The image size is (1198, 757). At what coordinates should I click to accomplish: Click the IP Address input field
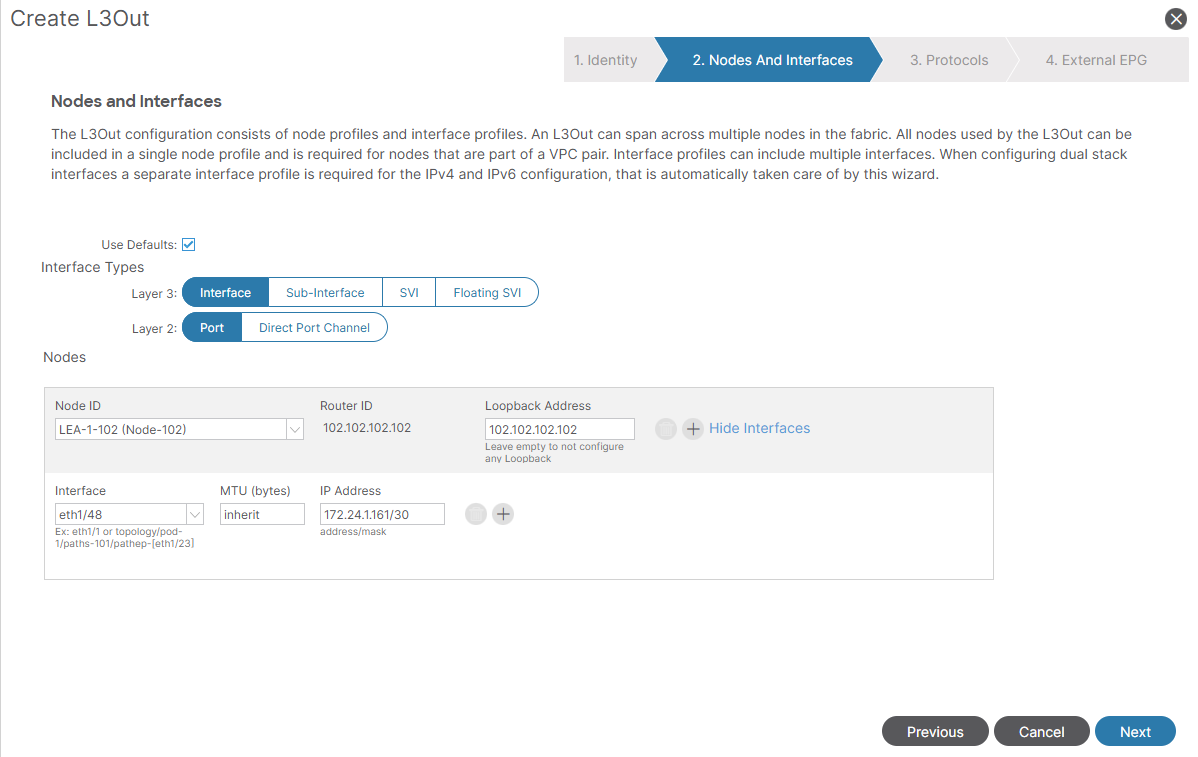coord(381,515)
